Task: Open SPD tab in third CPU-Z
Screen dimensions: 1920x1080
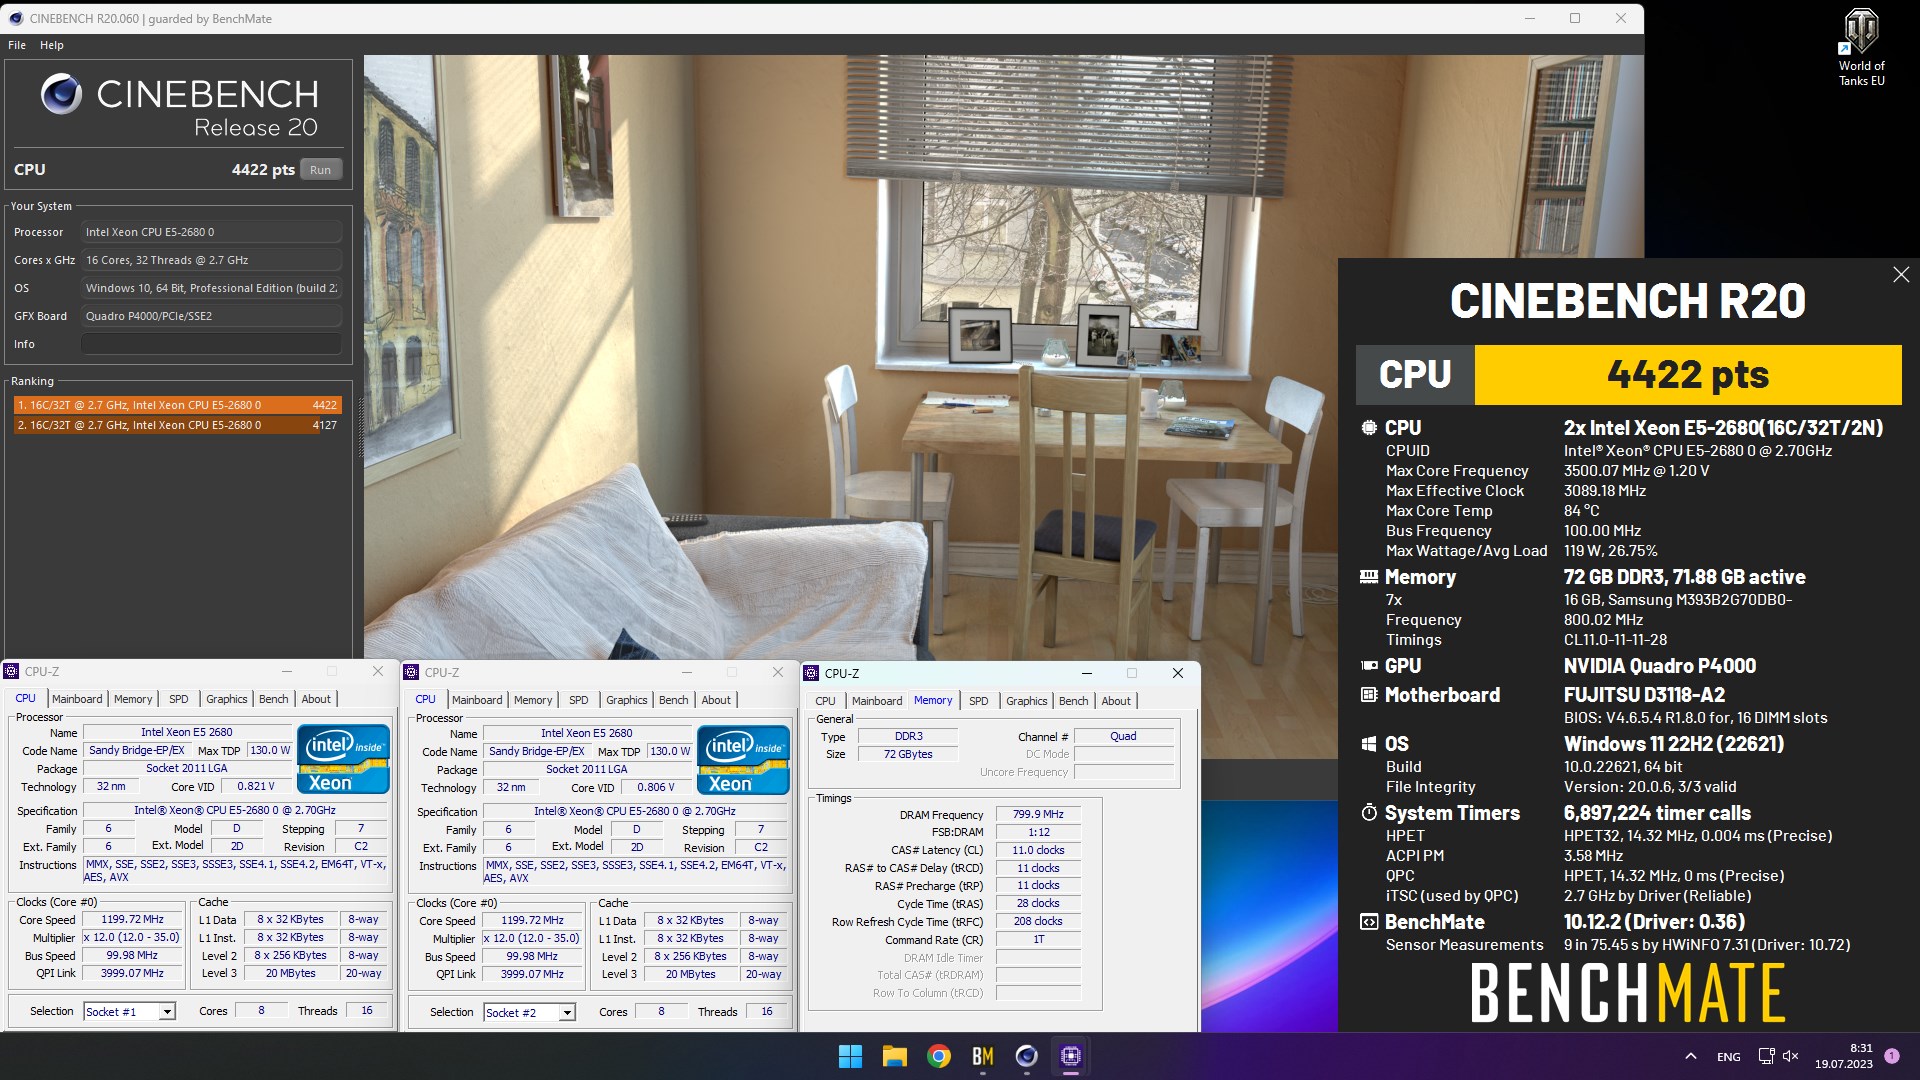Action: click(978, 701)
